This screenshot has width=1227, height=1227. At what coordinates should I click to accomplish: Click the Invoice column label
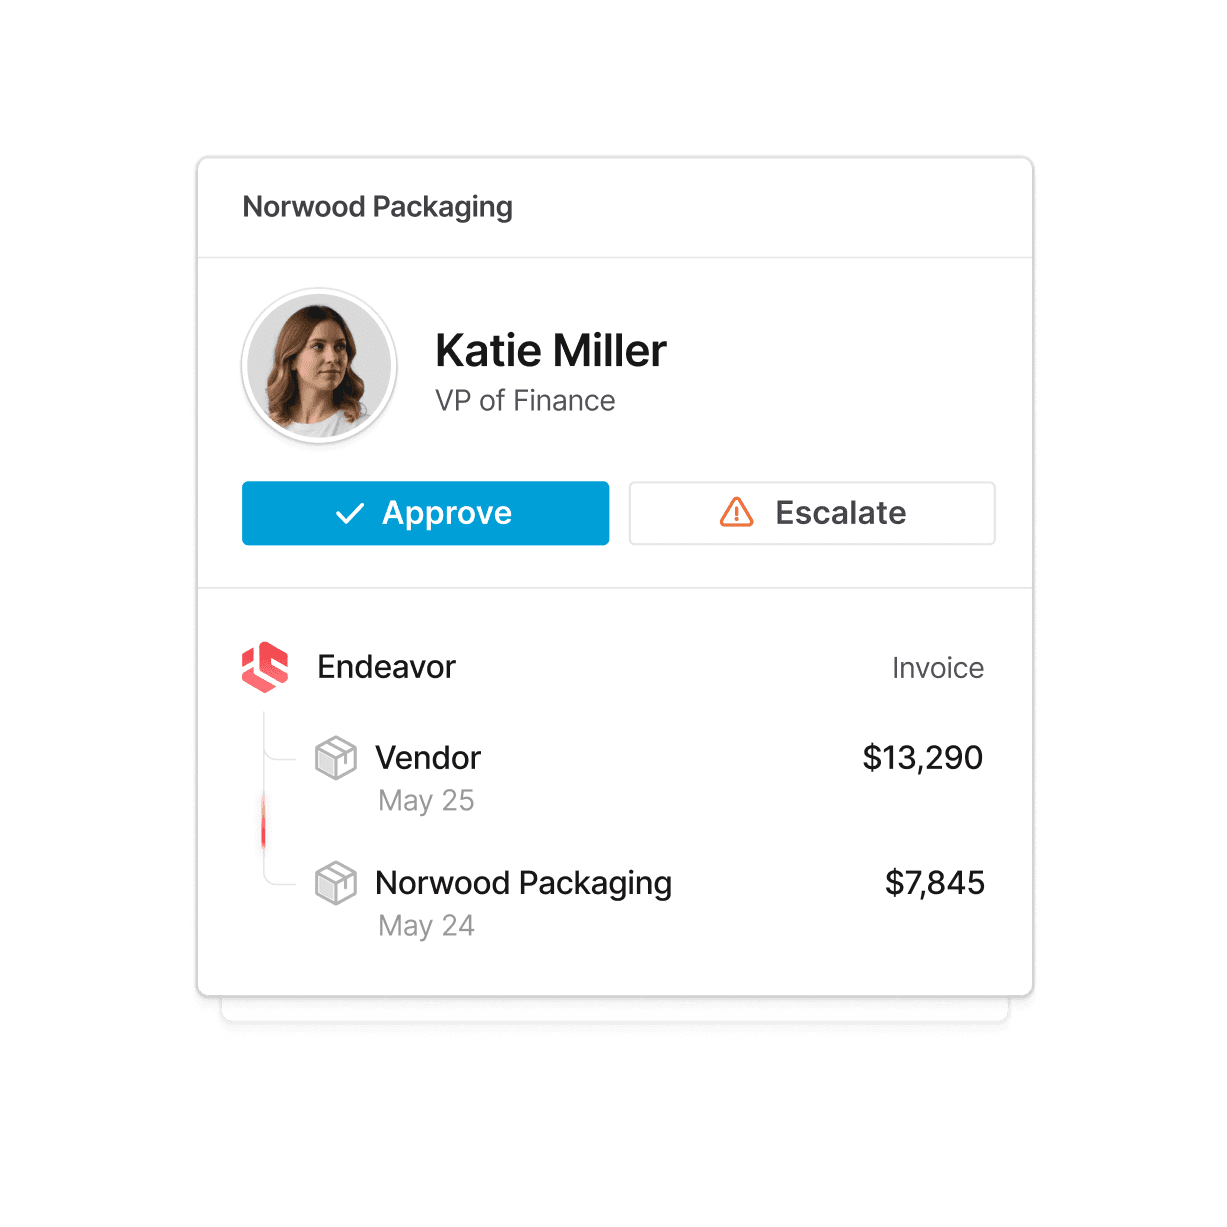(938, 668)
